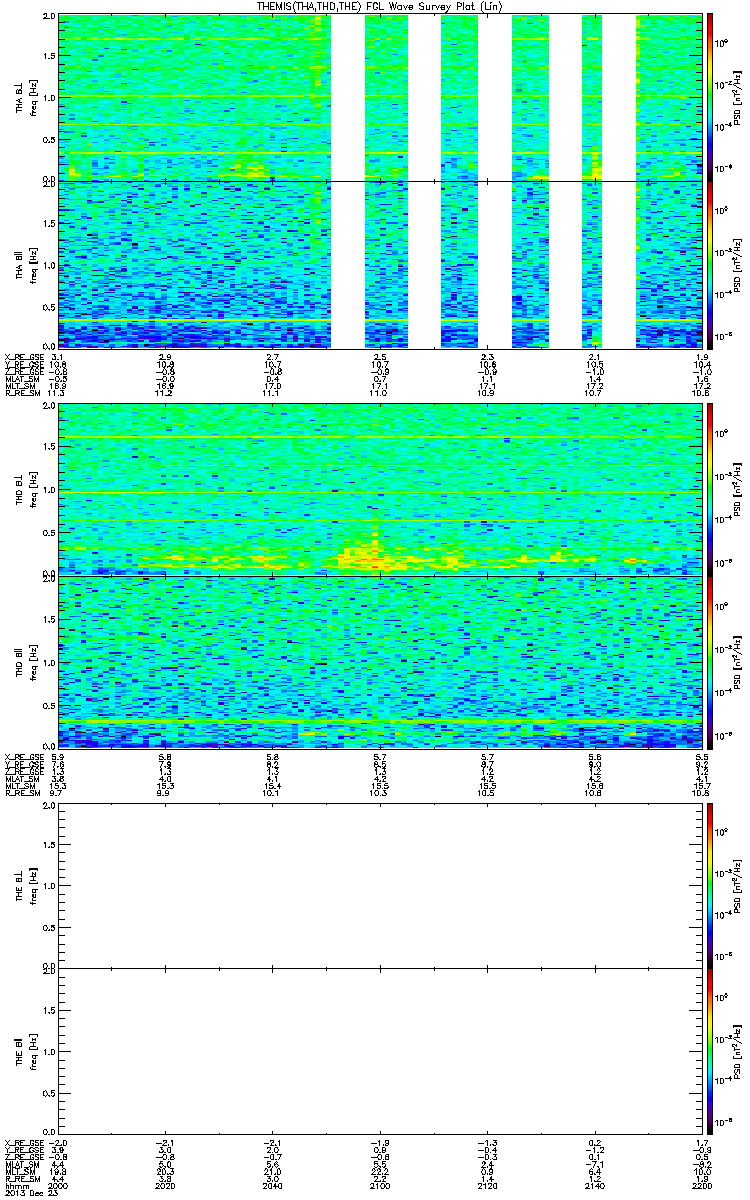Click the 1.0 frequency tick on THD BL axis
Image resolution: width=750 pixels, height=1200 pixels.
coord(49,491)
